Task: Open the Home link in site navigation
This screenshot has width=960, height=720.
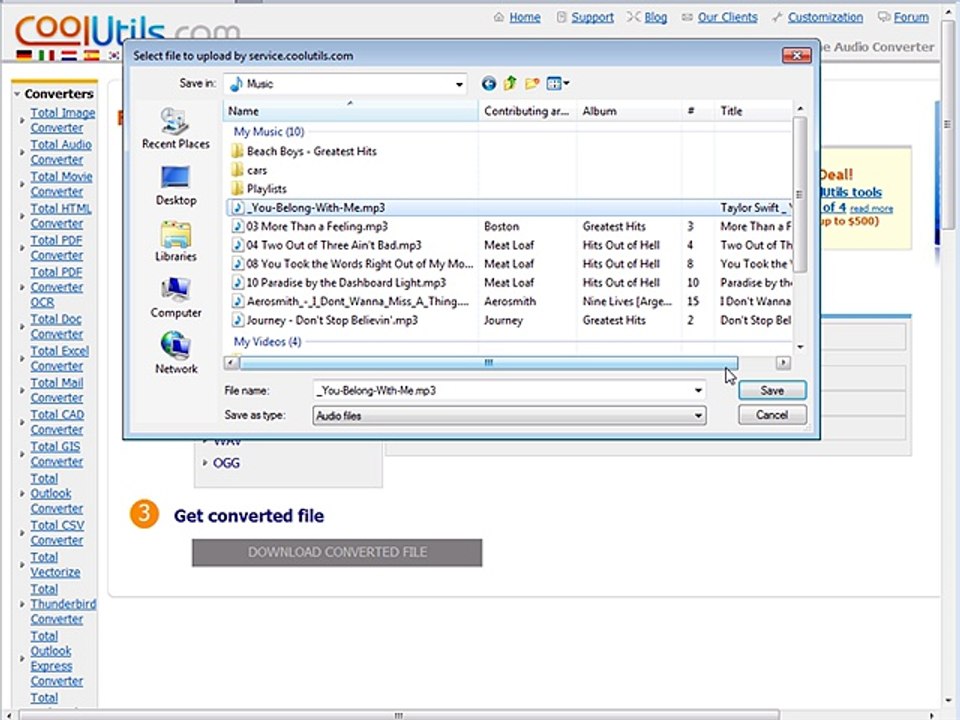Action: click(x=525, y=17)
